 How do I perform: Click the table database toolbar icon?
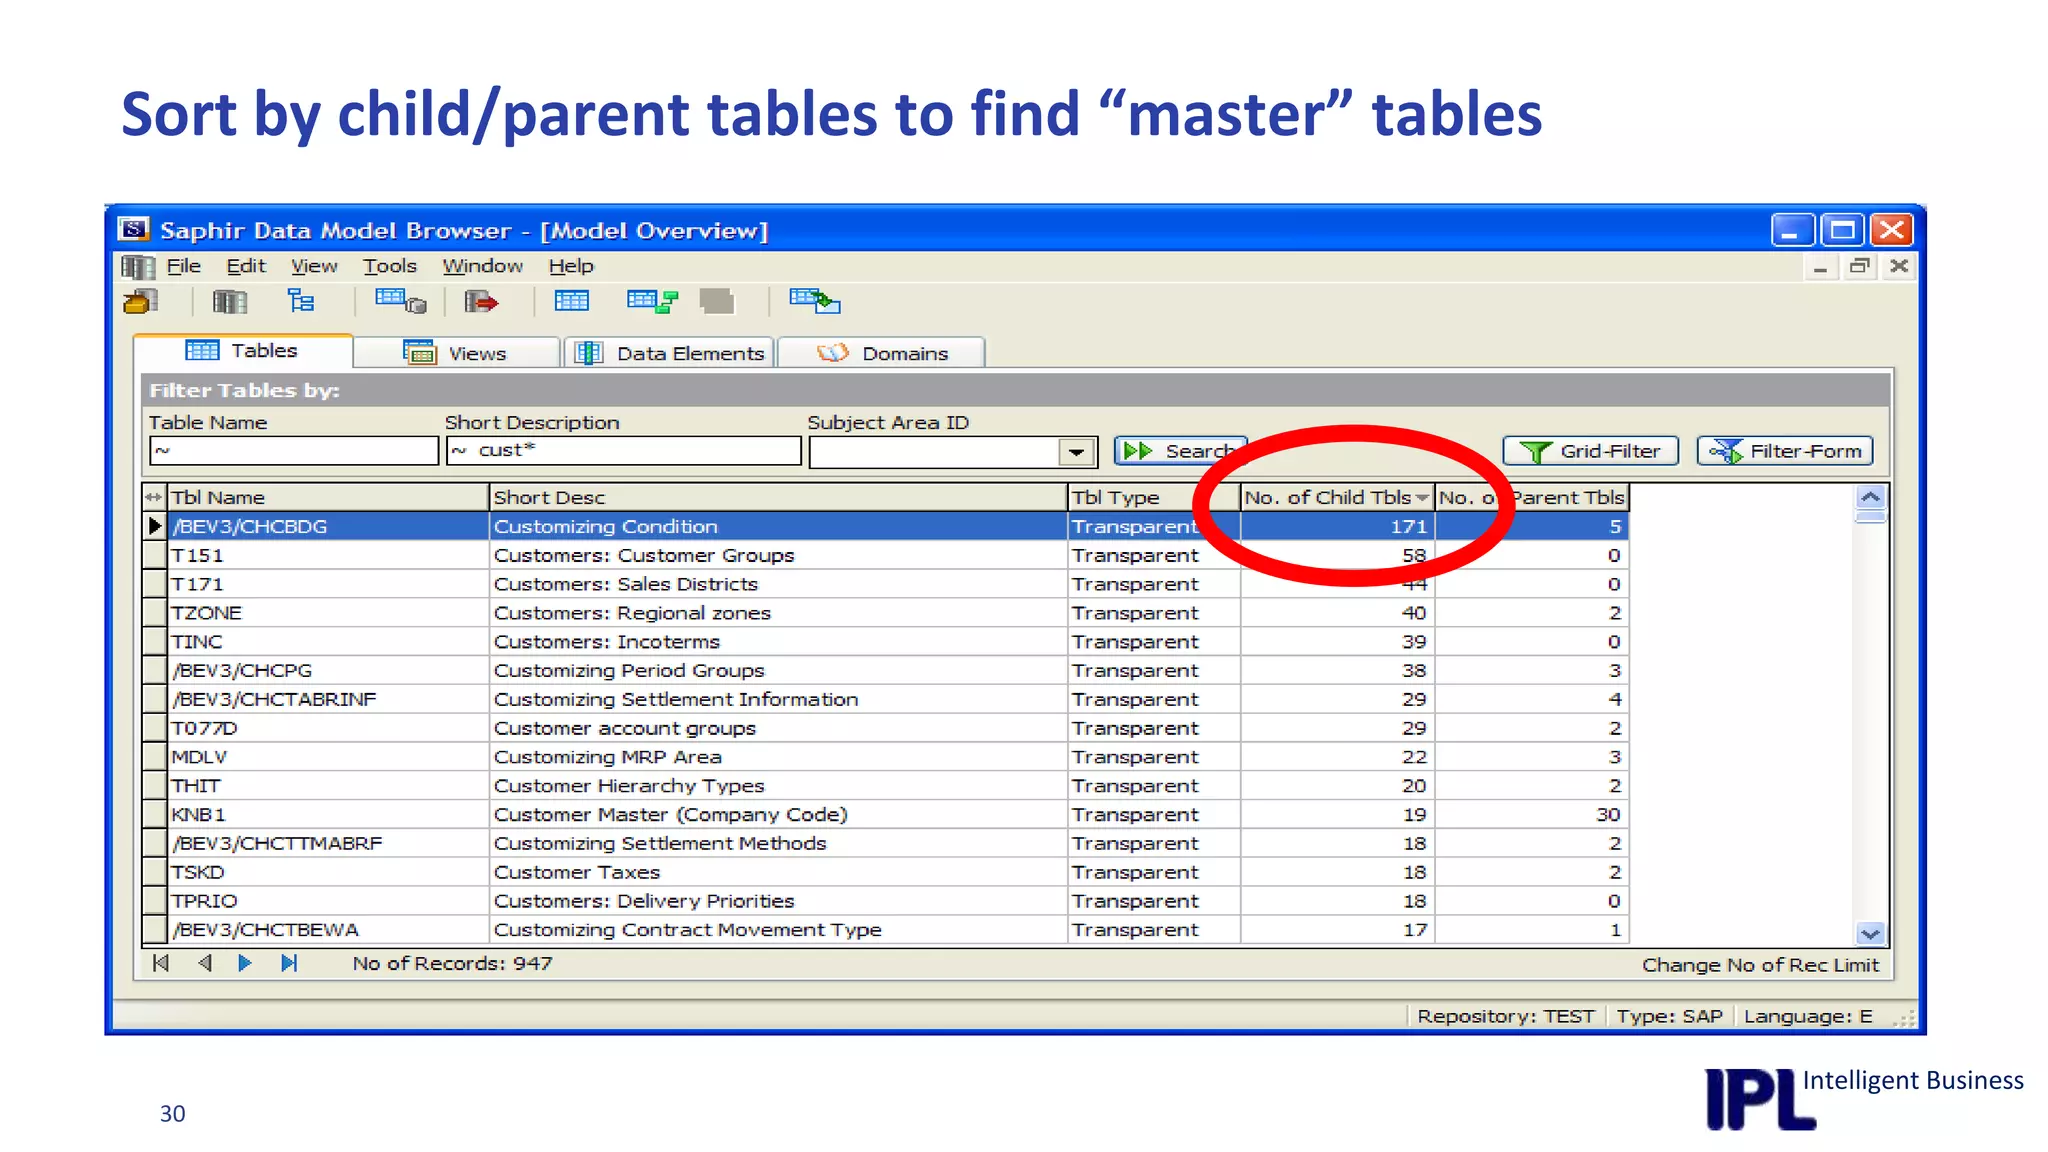point(400,301)
